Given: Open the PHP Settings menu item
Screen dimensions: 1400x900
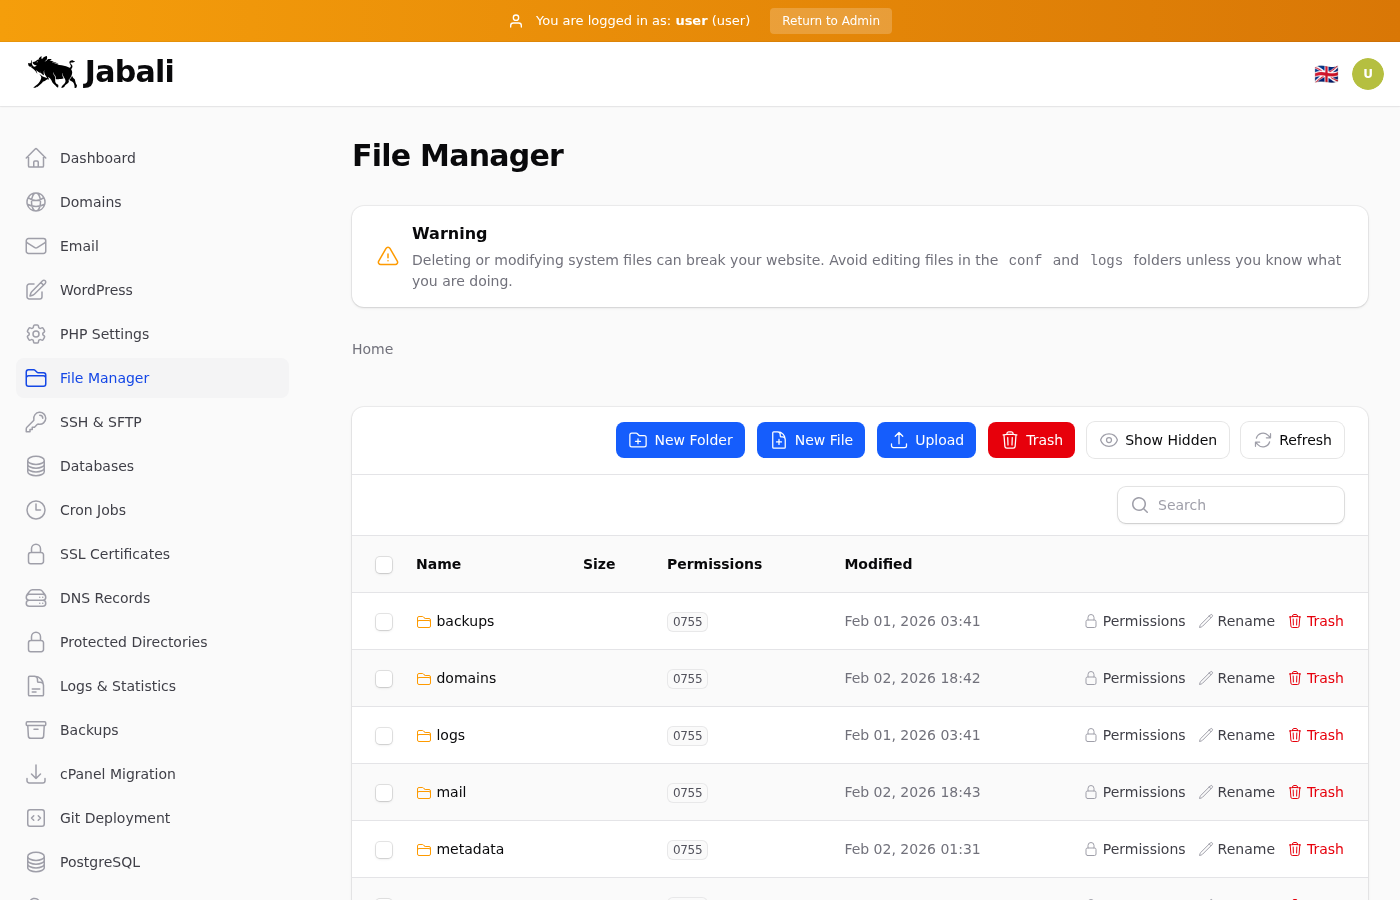Looking at the screenshot, I should point(104,334).
